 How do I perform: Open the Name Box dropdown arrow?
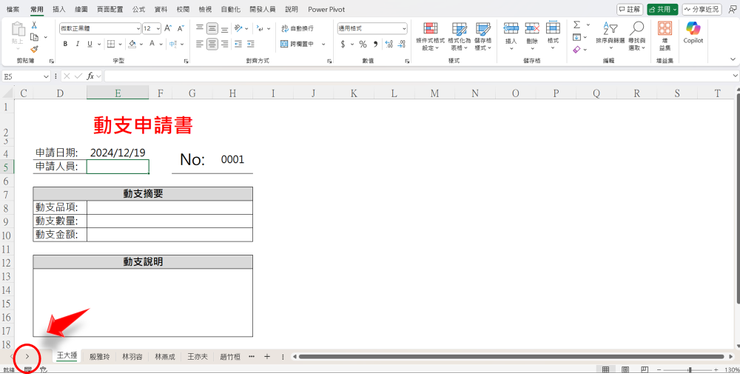pyautogui.click(x=46, y=76)
